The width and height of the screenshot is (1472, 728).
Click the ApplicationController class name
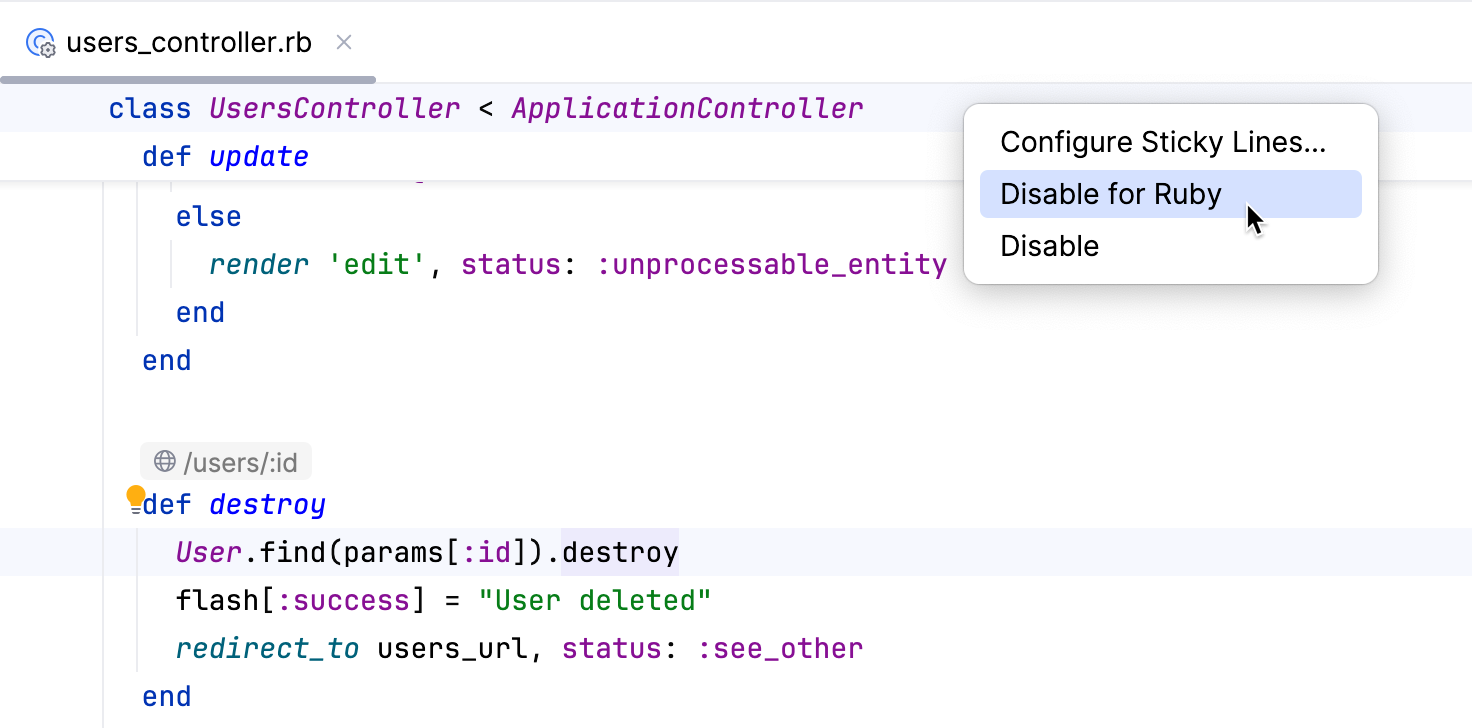pos(687,108)
